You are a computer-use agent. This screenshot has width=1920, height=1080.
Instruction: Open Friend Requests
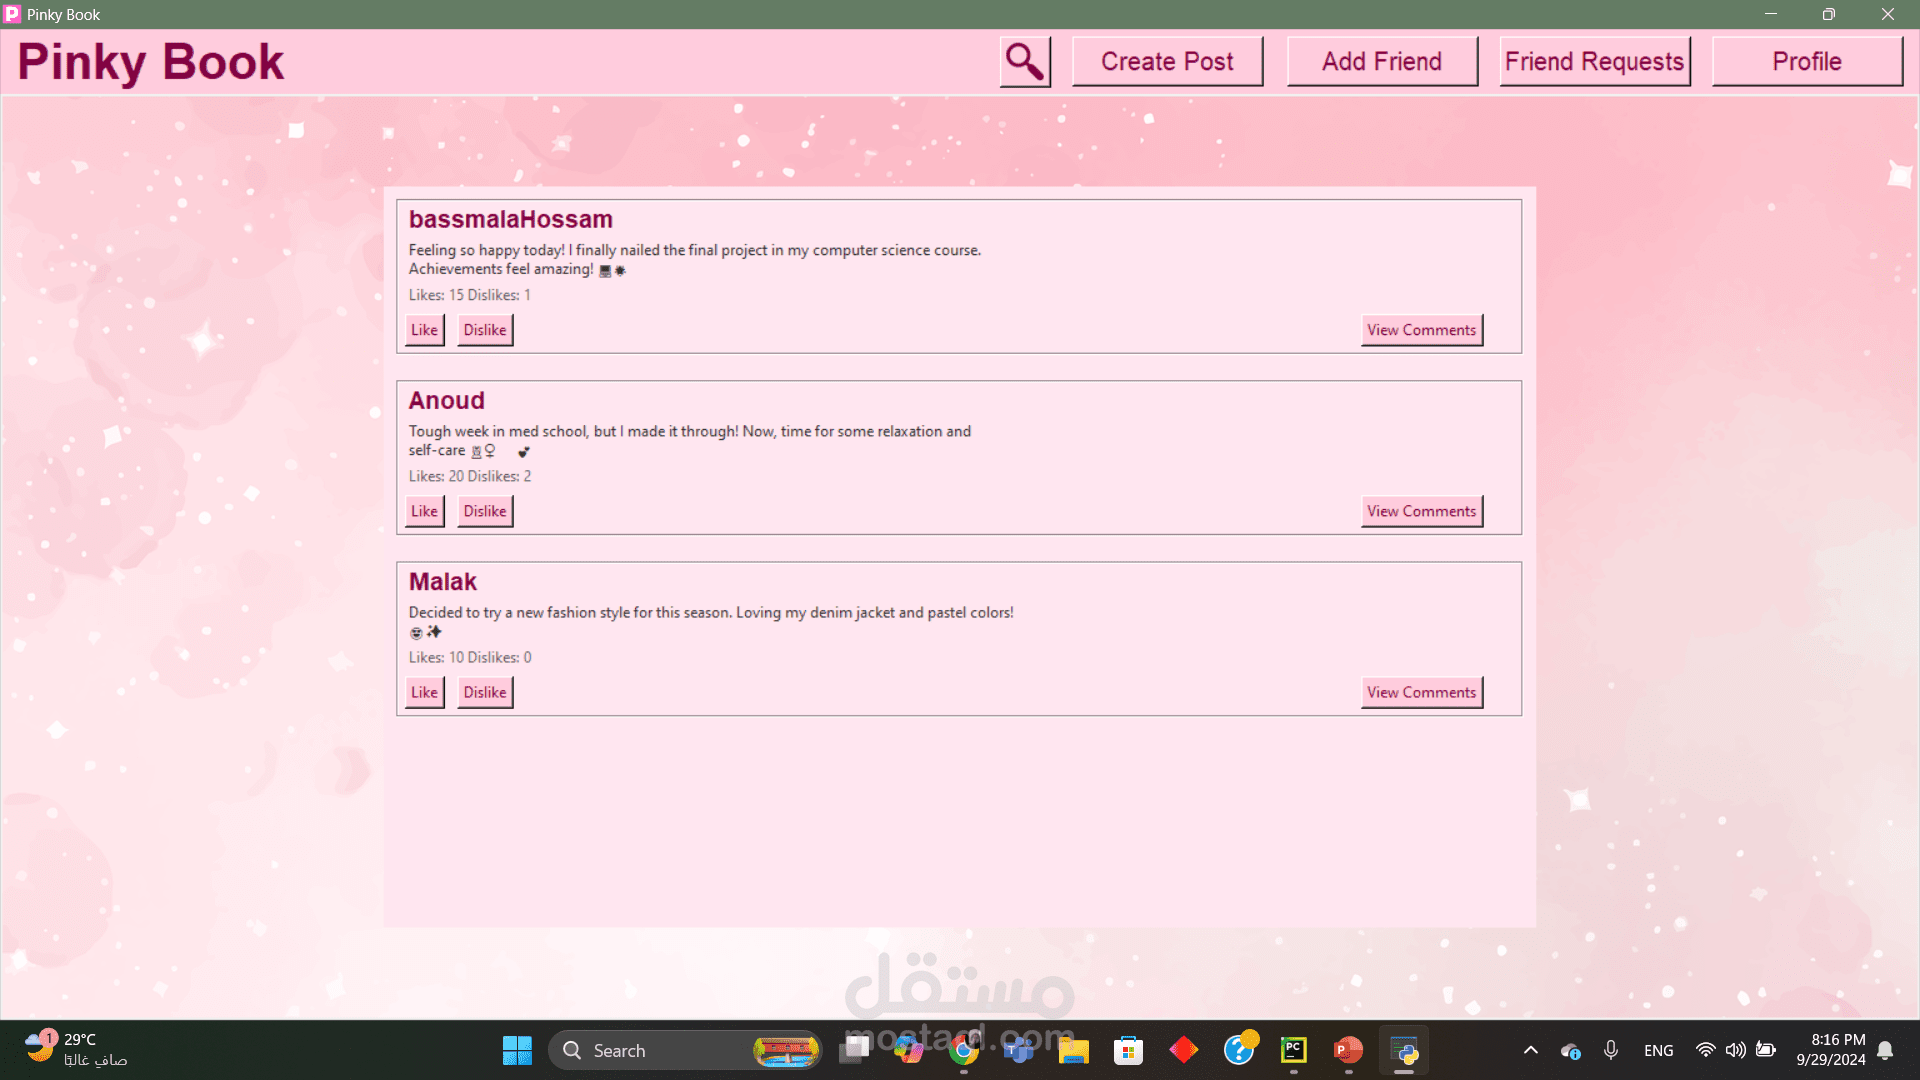tap(1594, 62)
